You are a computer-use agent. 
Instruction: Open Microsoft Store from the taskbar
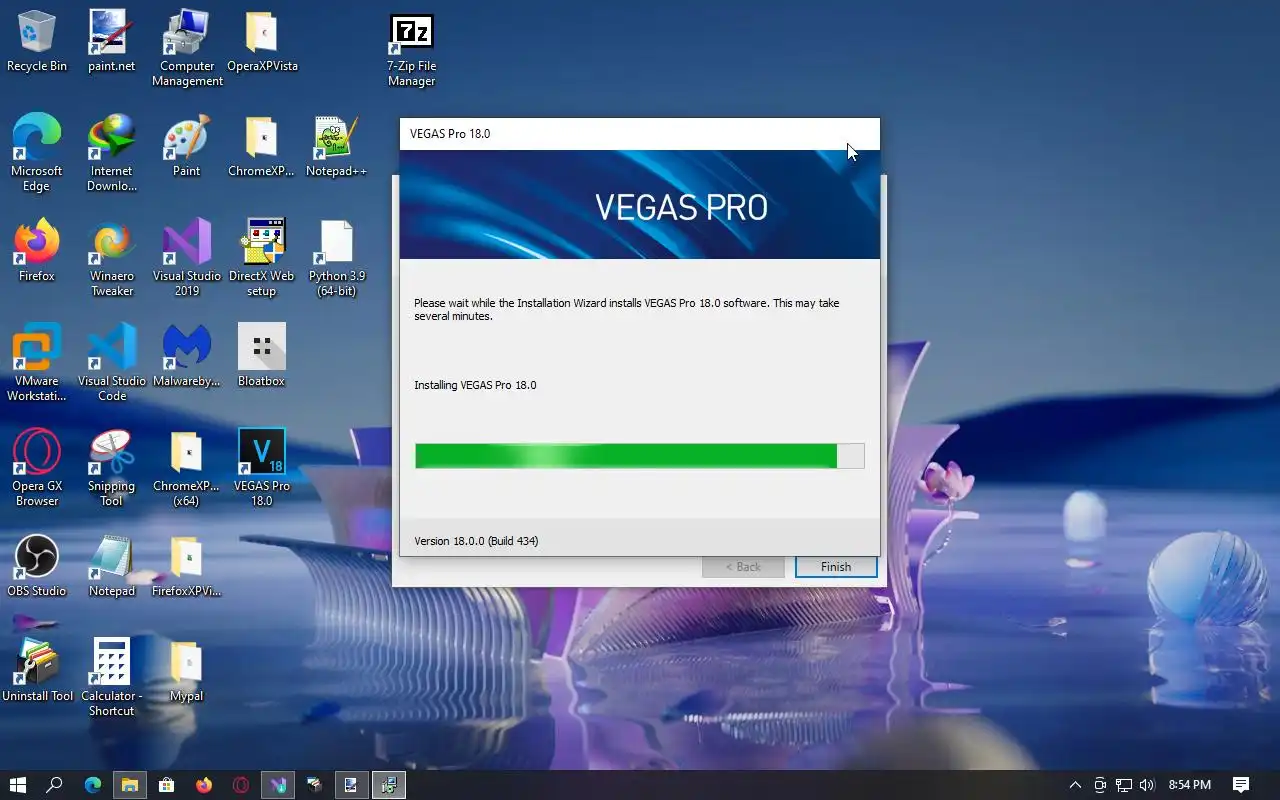pos(166,785)
